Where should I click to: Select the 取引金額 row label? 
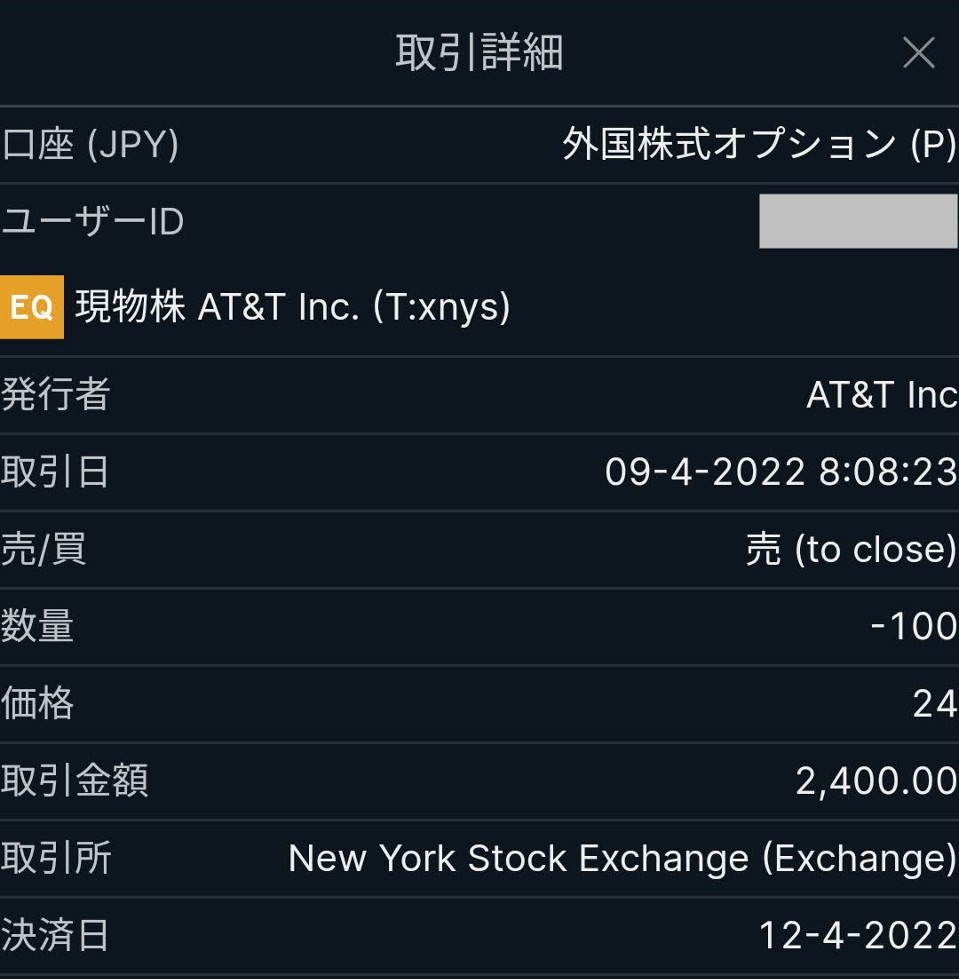click(74, 781)
